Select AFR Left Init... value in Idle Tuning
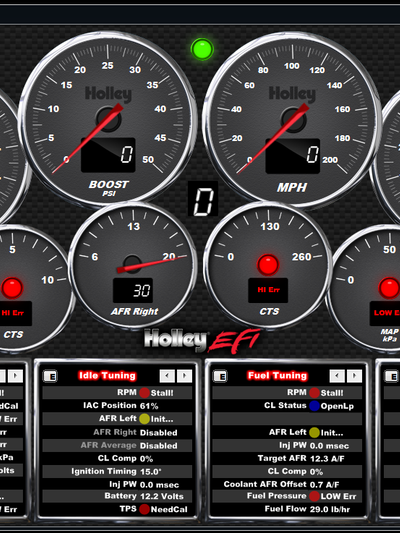Screen dimensions: 400x533 pos(162,419)
